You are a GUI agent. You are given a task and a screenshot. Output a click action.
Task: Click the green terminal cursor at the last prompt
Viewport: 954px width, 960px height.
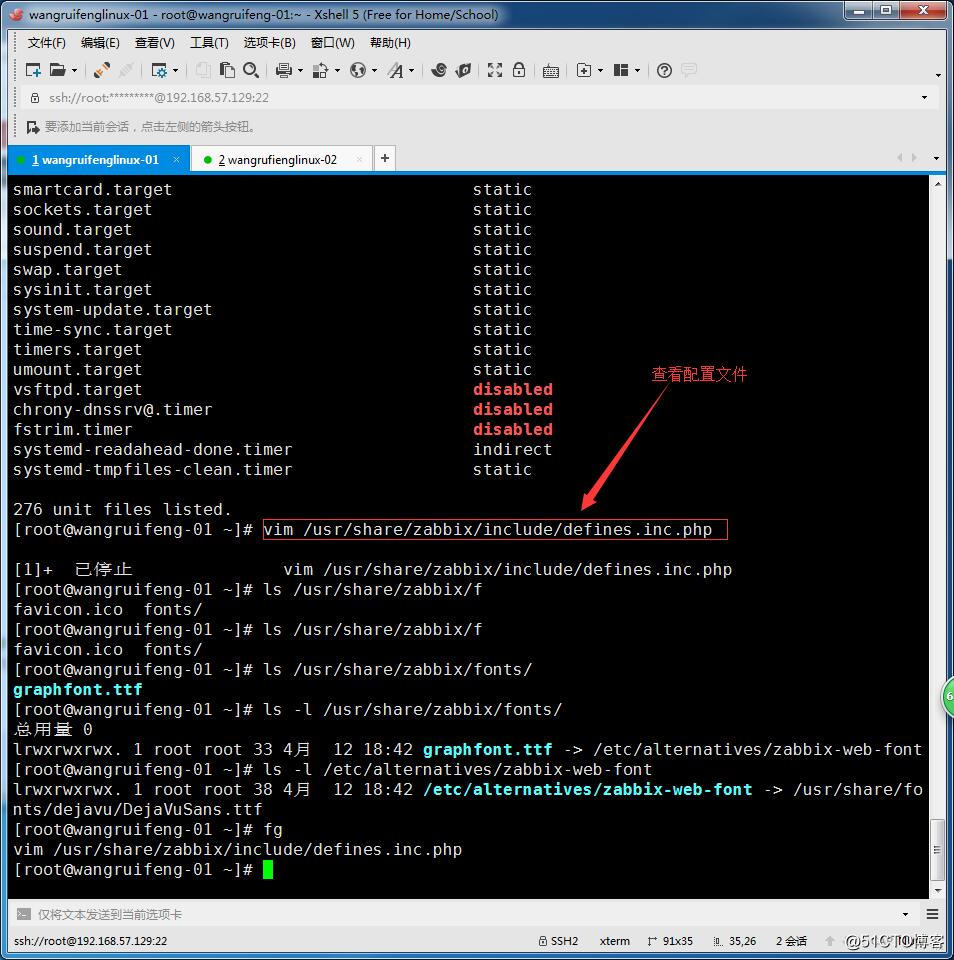pyautogui.click(x=268, y=870)
